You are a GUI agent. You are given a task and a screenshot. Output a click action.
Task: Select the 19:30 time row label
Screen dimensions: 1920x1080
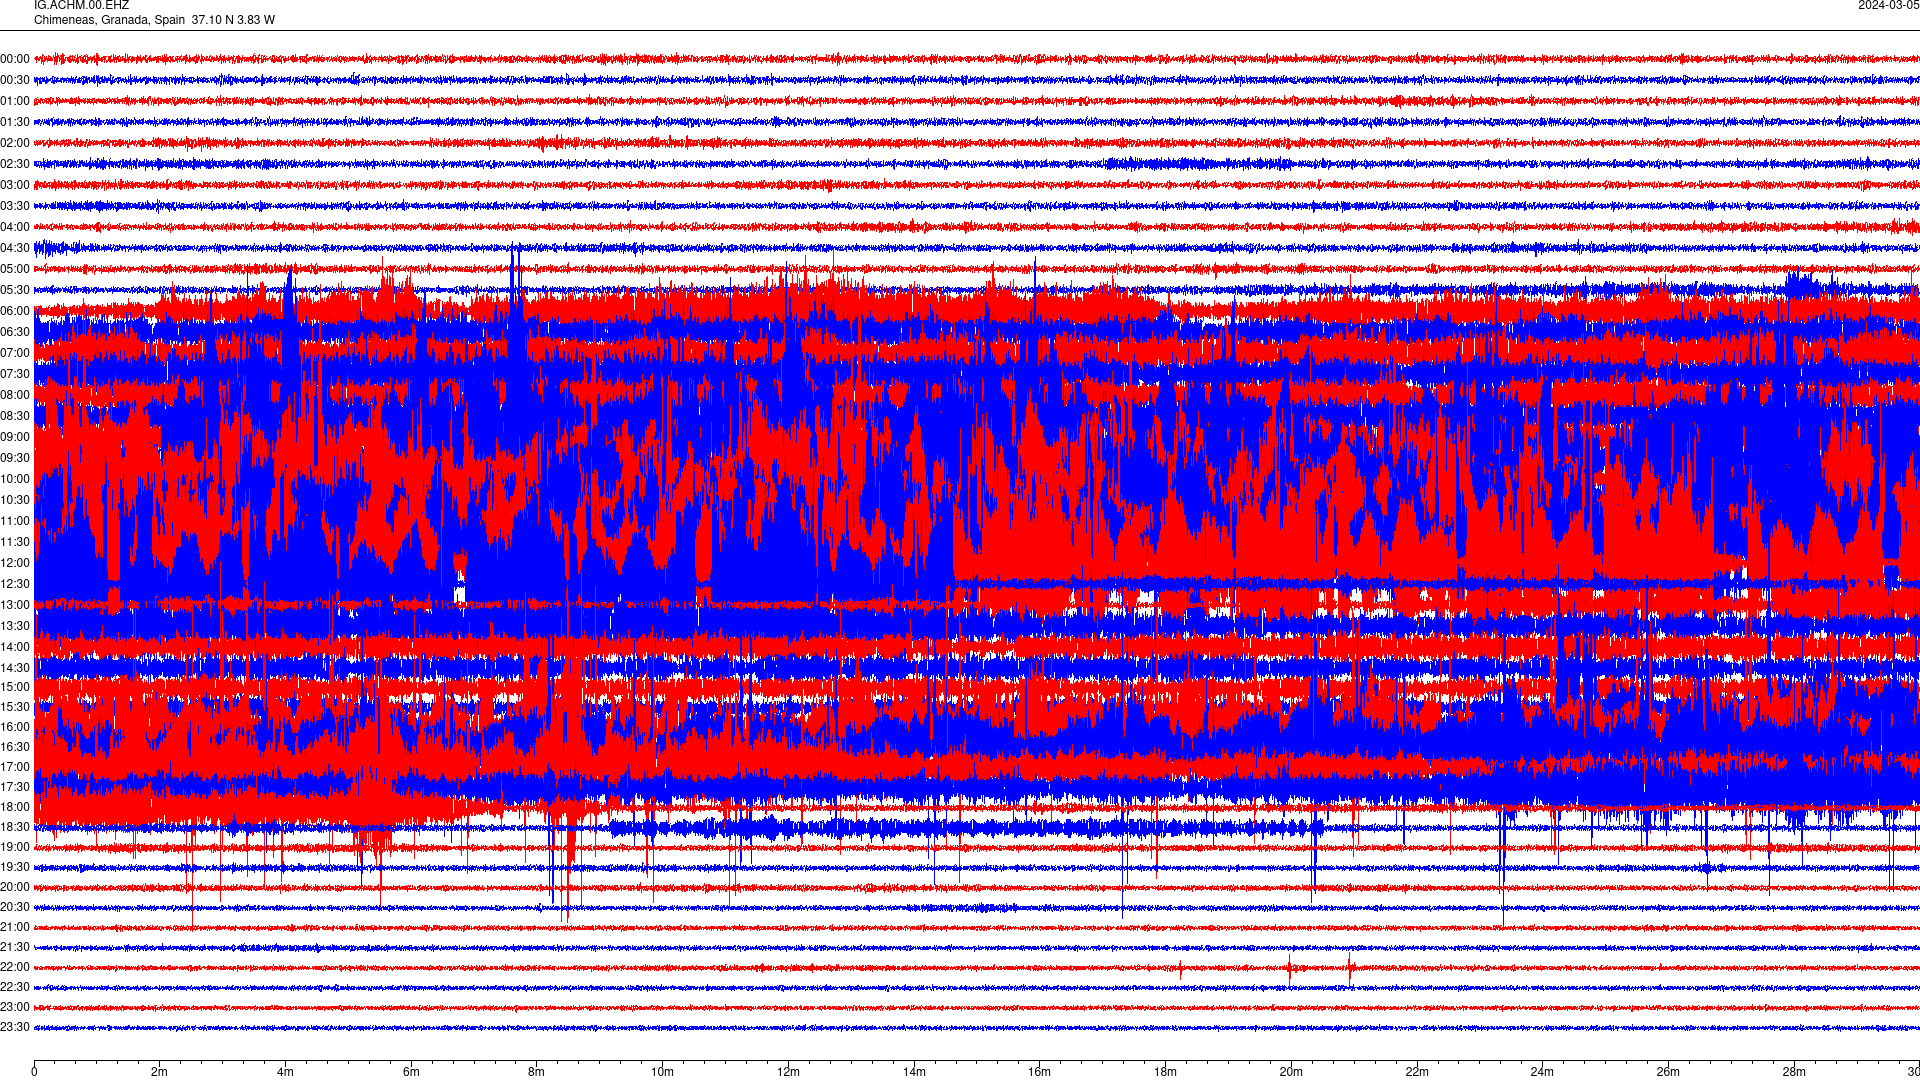(x=15, y=867)
